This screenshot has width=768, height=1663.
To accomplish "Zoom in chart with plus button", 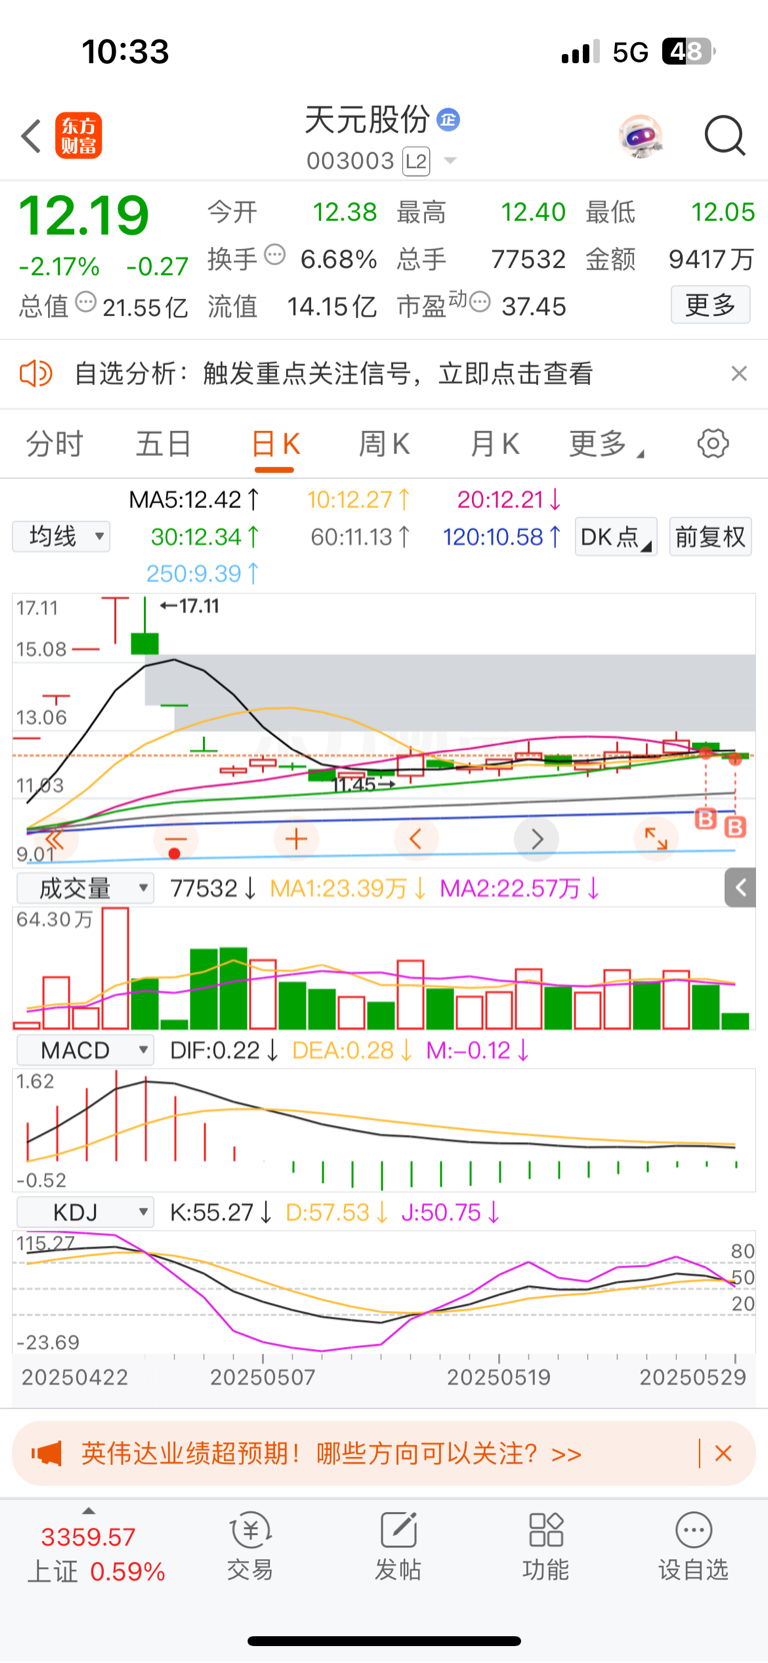I will [x=296, y=839].
